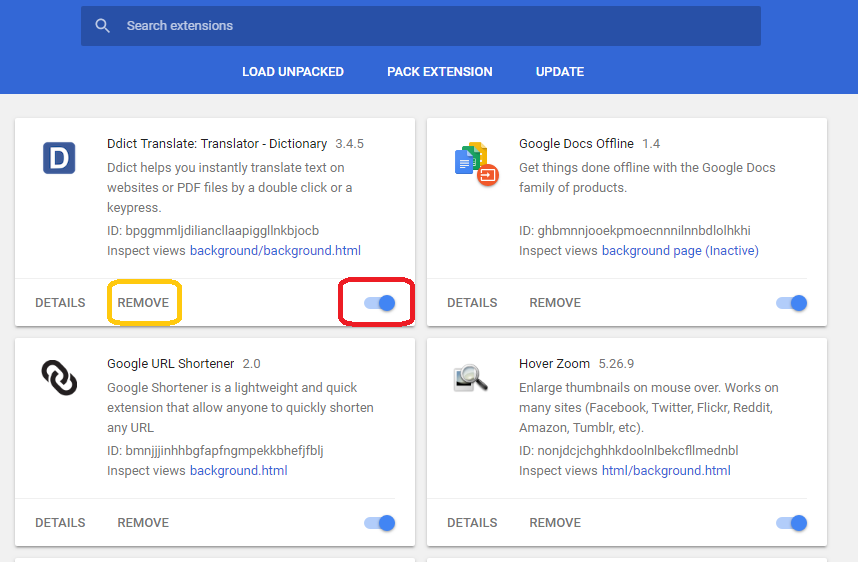The image size is (858, 562).
Task: Remove the Ddict Translate extension
Action: point(143,303)
